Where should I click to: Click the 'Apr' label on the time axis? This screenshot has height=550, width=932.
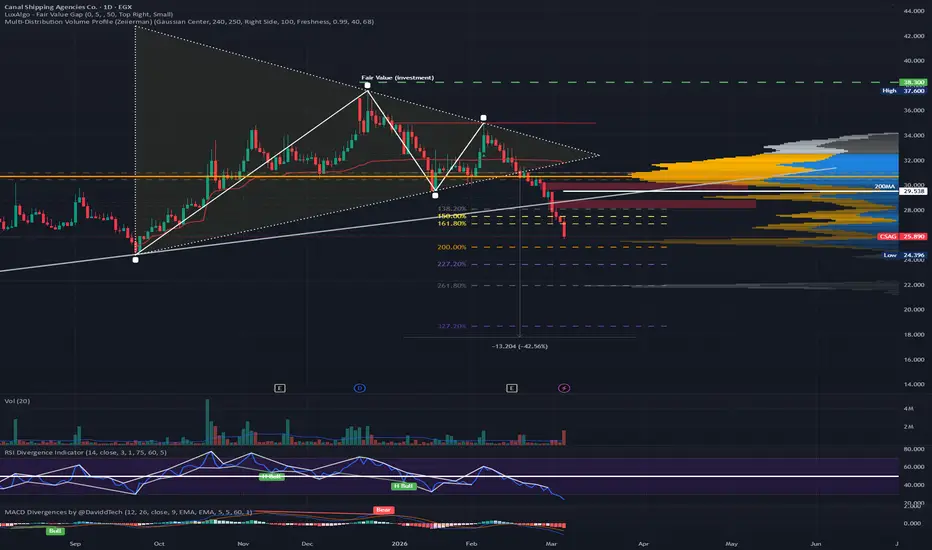(x=643, y=543)
